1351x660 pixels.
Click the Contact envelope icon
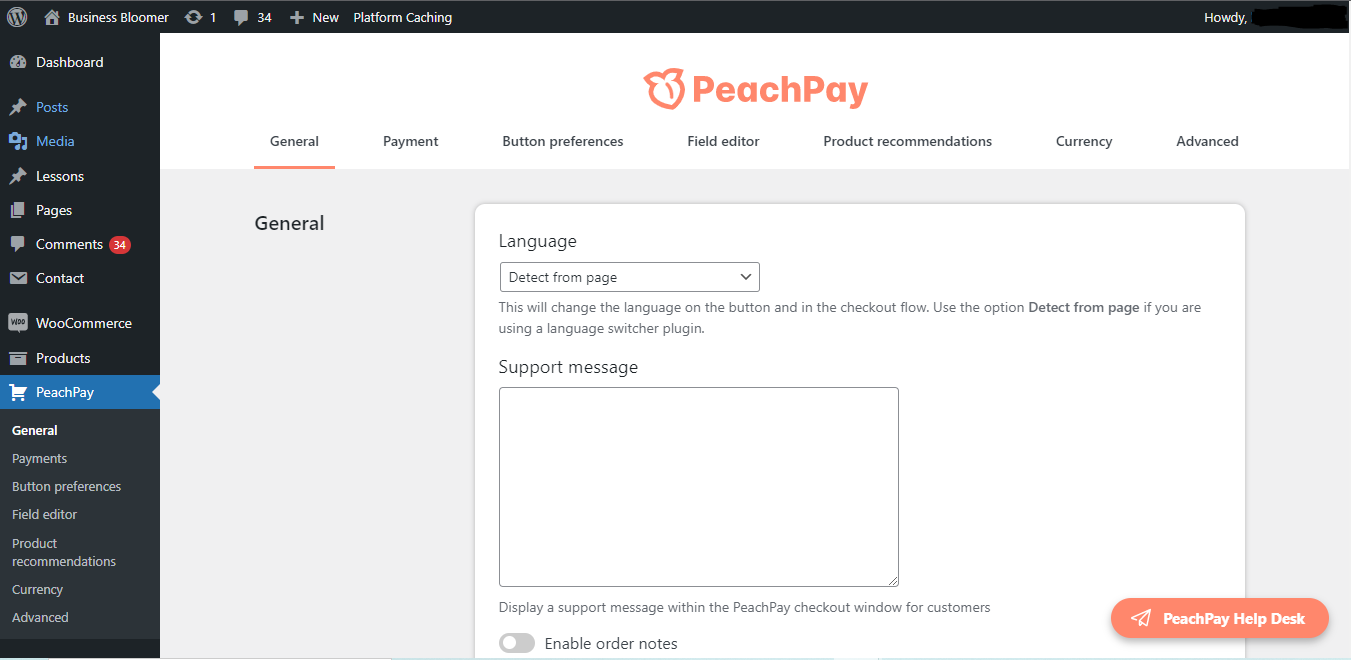click(x=18, y=278)
